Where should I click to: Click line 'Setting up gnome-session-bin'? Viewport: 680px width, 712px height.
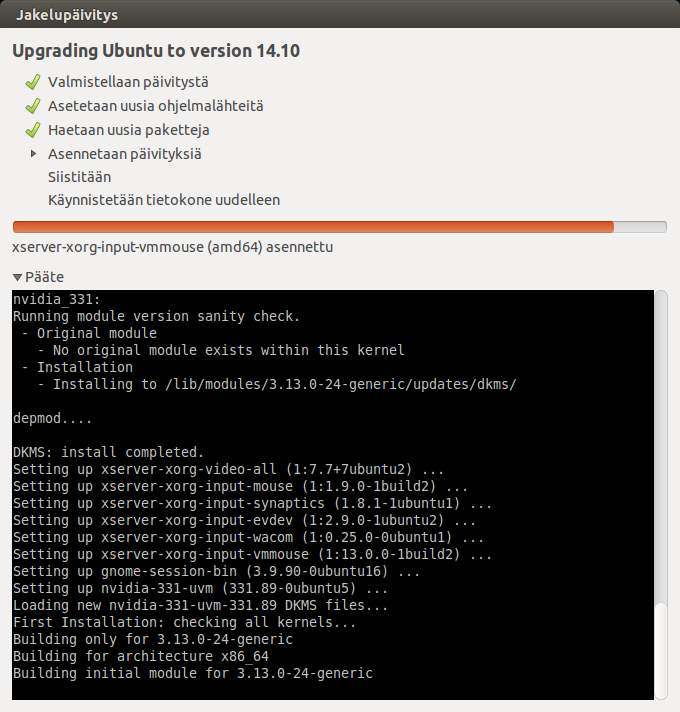(x=217, y=571)
